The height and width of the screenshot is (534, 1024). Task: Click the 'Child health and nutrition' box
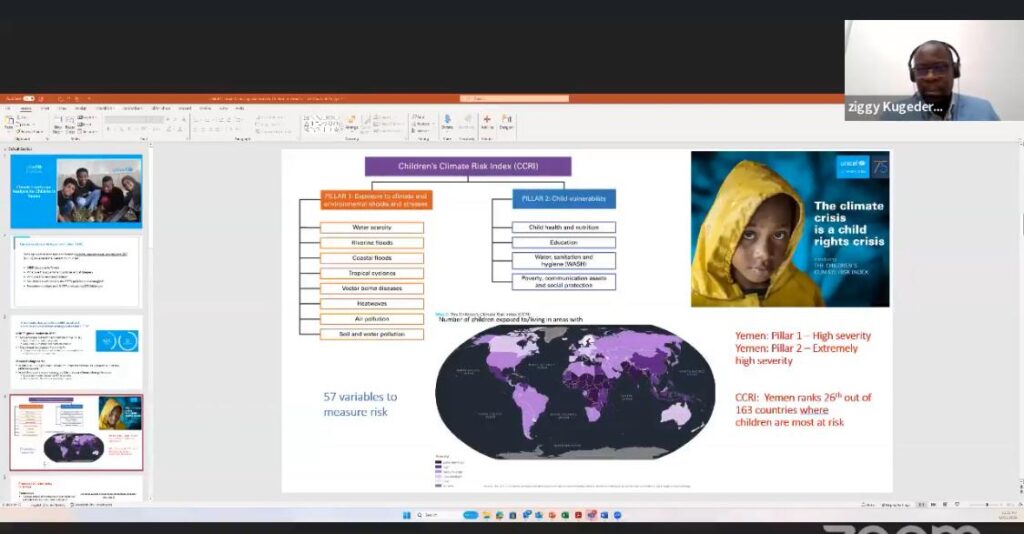564,227
